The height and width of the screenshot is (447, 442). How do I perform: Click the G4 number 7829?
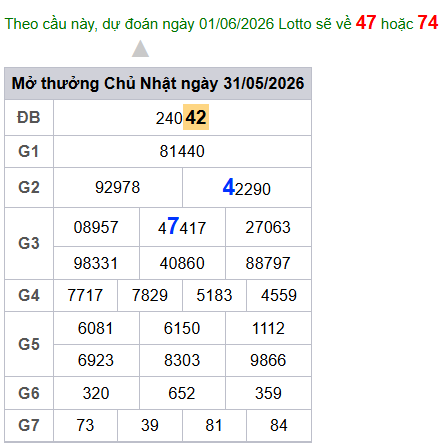click(150, 295)
